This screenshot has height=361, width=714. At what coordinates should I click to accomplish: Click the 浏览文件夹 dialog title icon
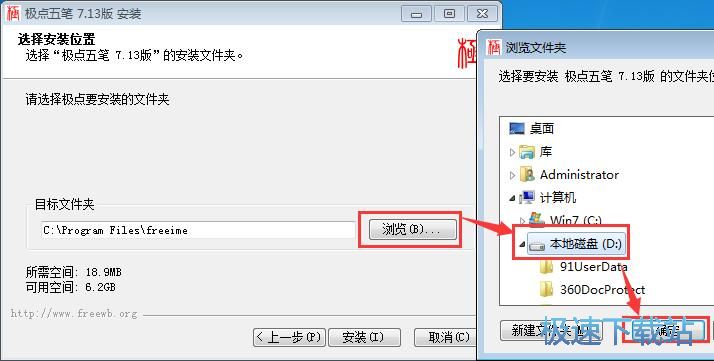click(x=494, y=47)
